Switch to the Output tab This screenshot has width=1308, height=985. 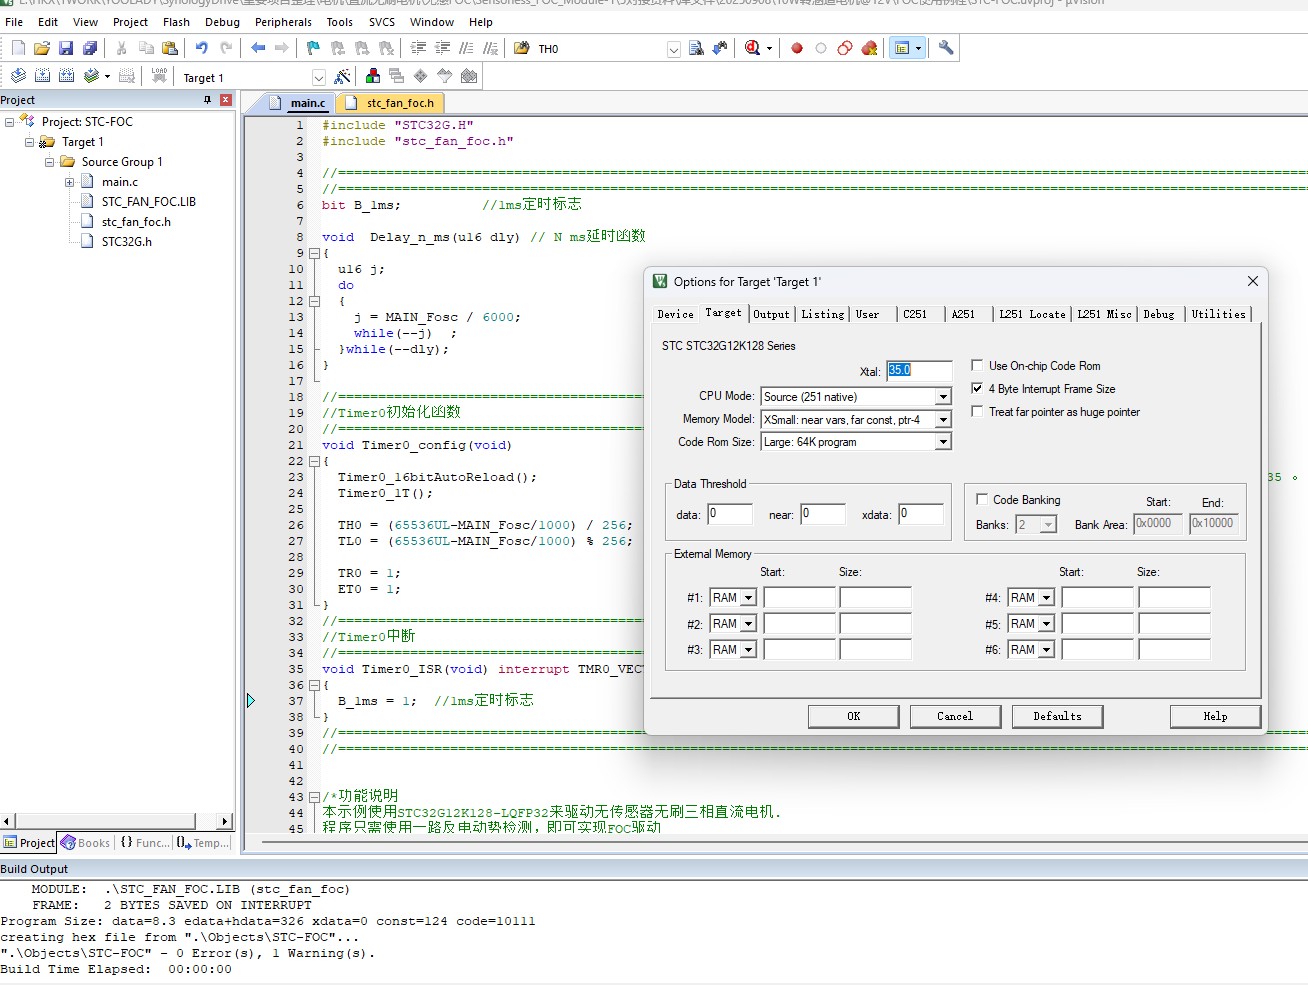(771, 314)
